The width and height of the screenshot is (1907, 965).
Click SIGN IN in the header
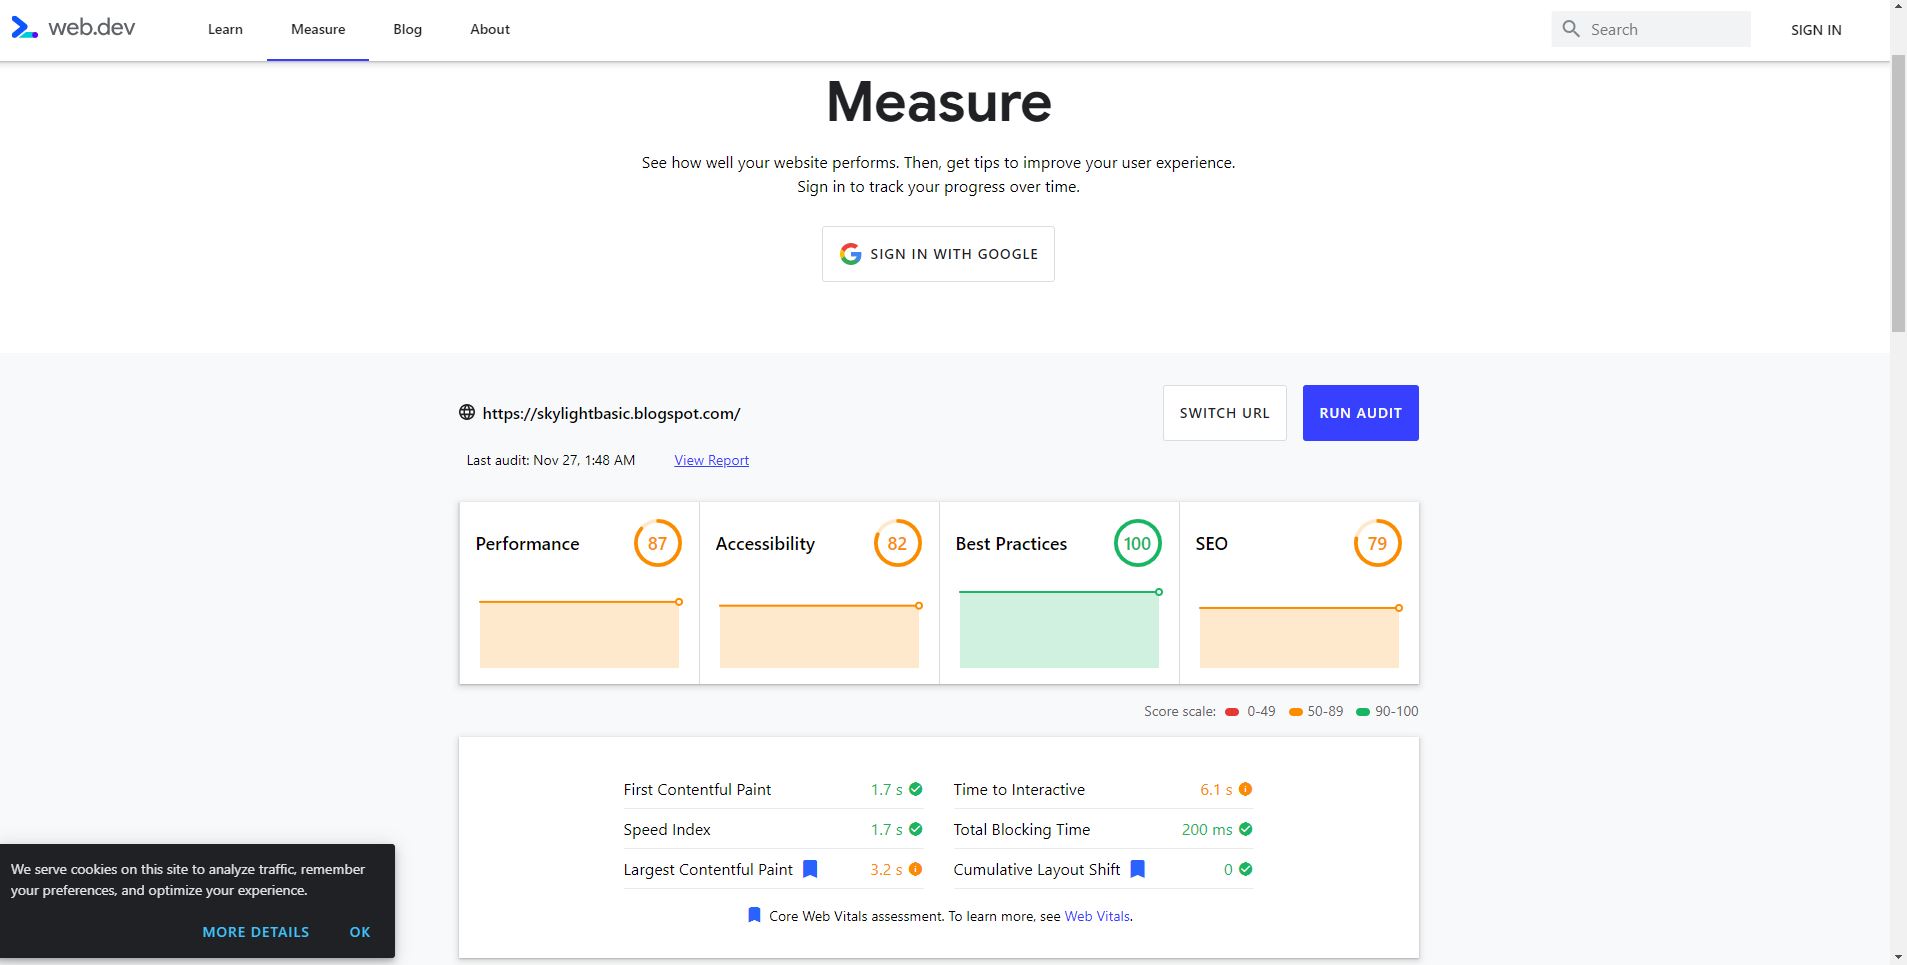click(x=1816, y=30)
